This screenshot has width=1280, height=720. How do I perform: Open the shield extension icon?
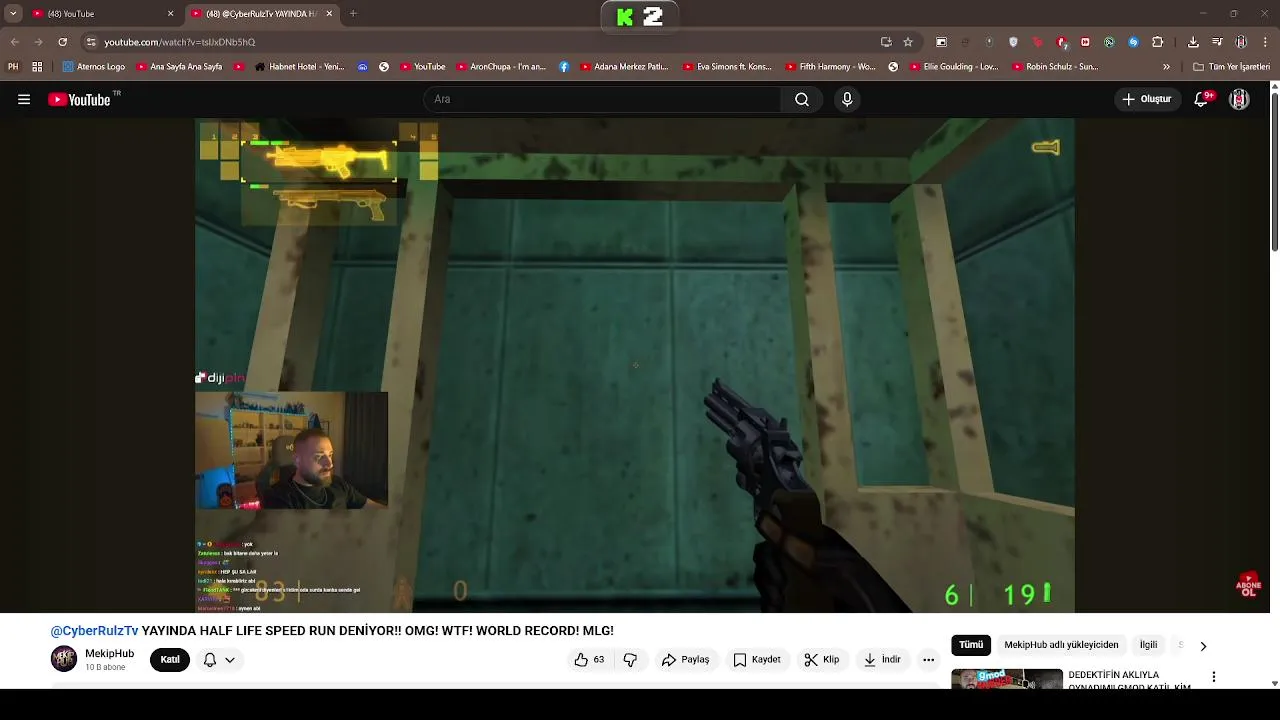1013,42
